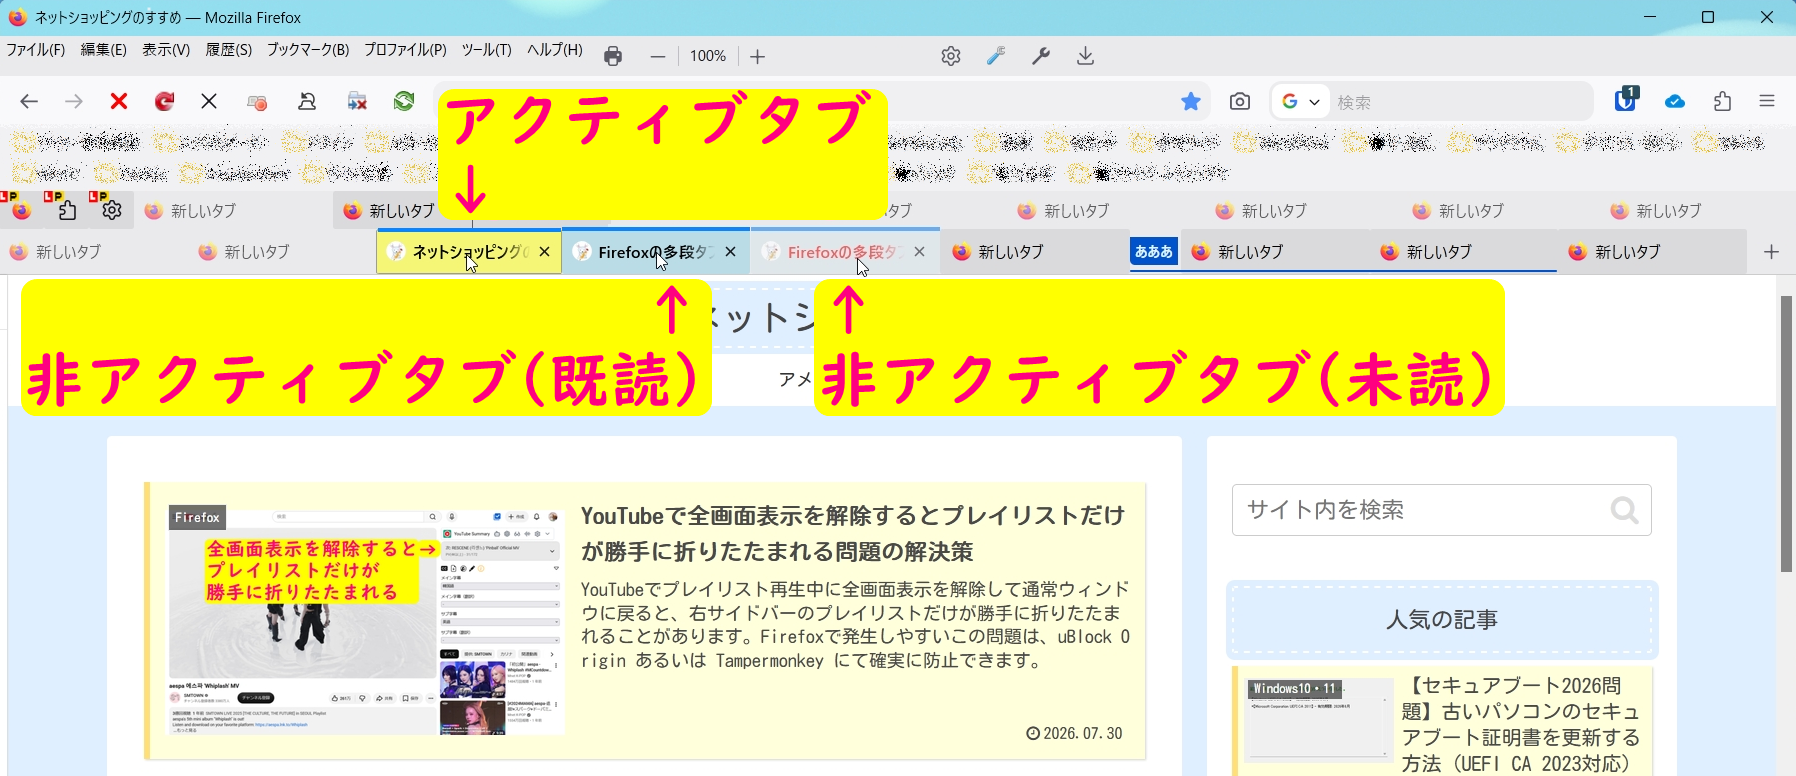Click the blue cloud checkmark icon

click(1675, 101)
